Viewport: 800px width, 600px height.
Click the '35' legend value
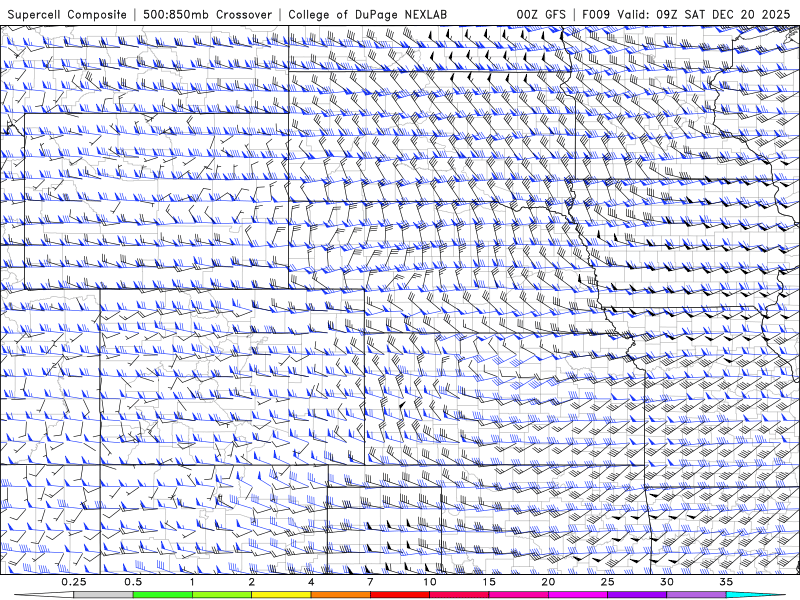(726, 582)
